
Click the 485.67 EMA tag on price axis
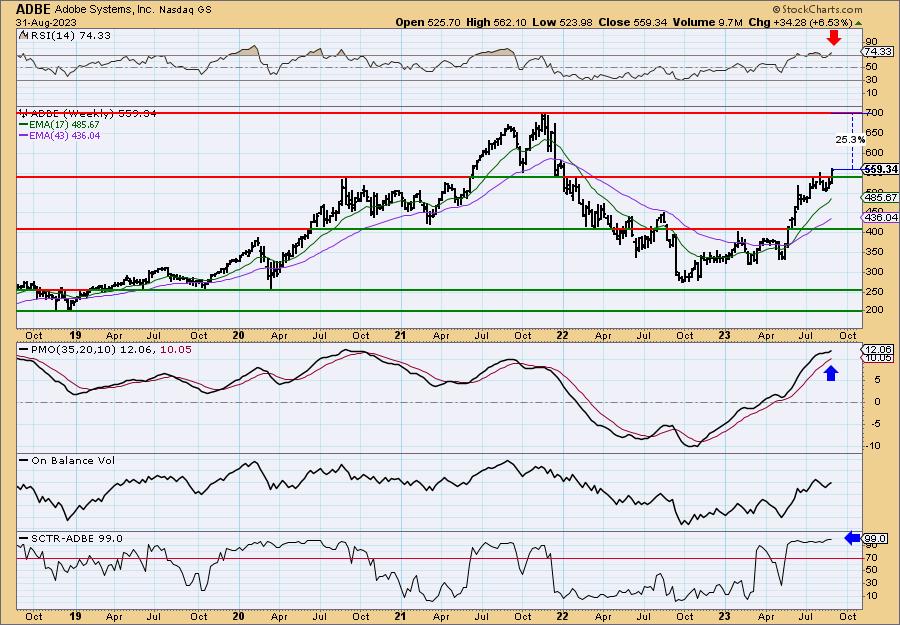(x=880, y=197)
